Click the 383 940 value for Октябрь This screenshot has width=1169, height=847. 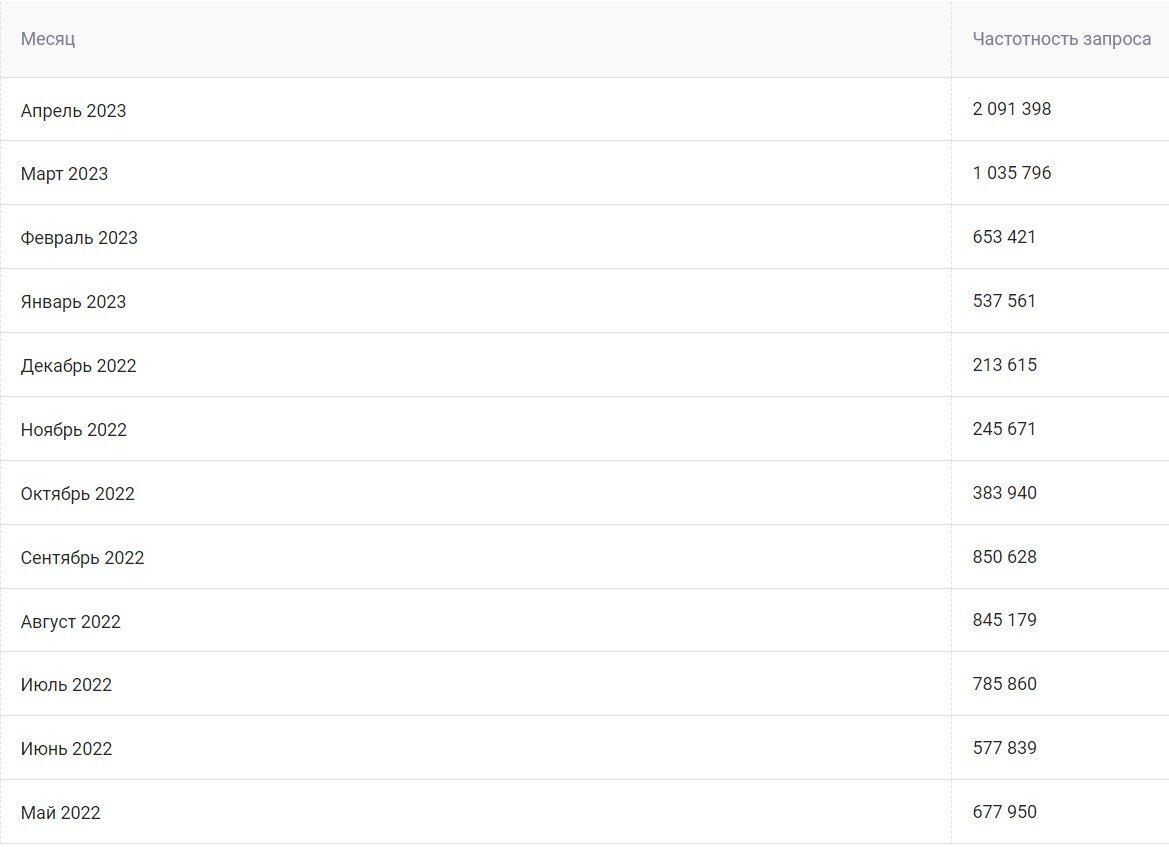click(x=1004, y=493)
